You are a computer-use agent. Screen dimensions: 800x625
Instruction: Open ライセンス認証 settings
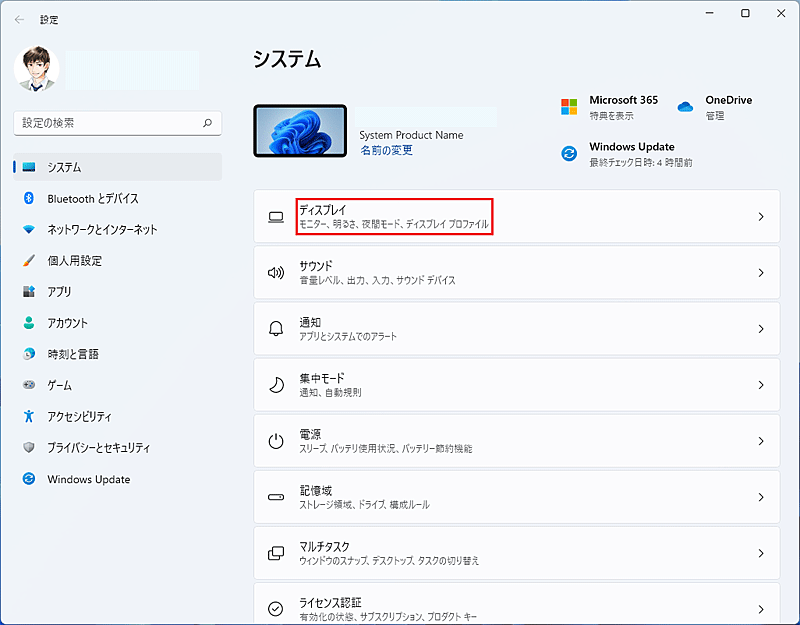tap(517, 604)
